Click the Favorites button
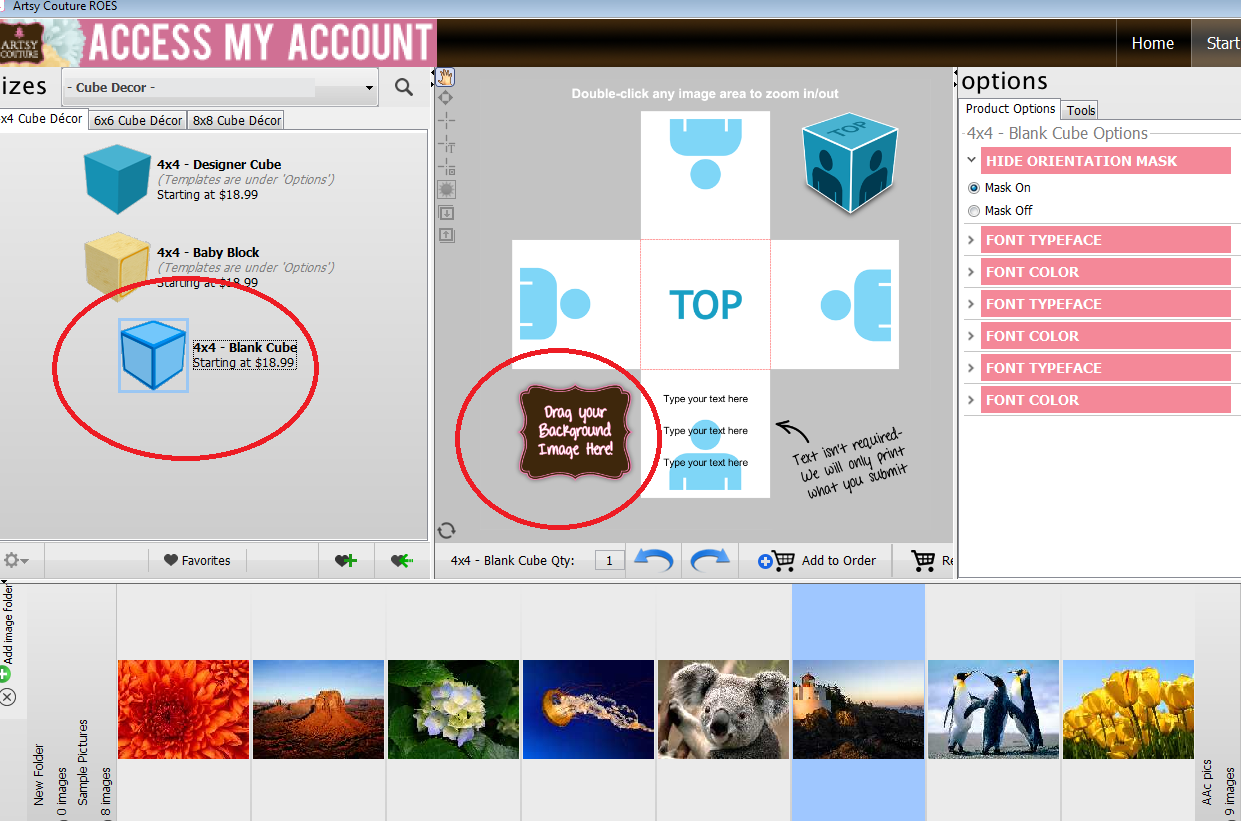The width and height of the screenshot is (1241, 821). pyautogui.click(x=197, y=561)
